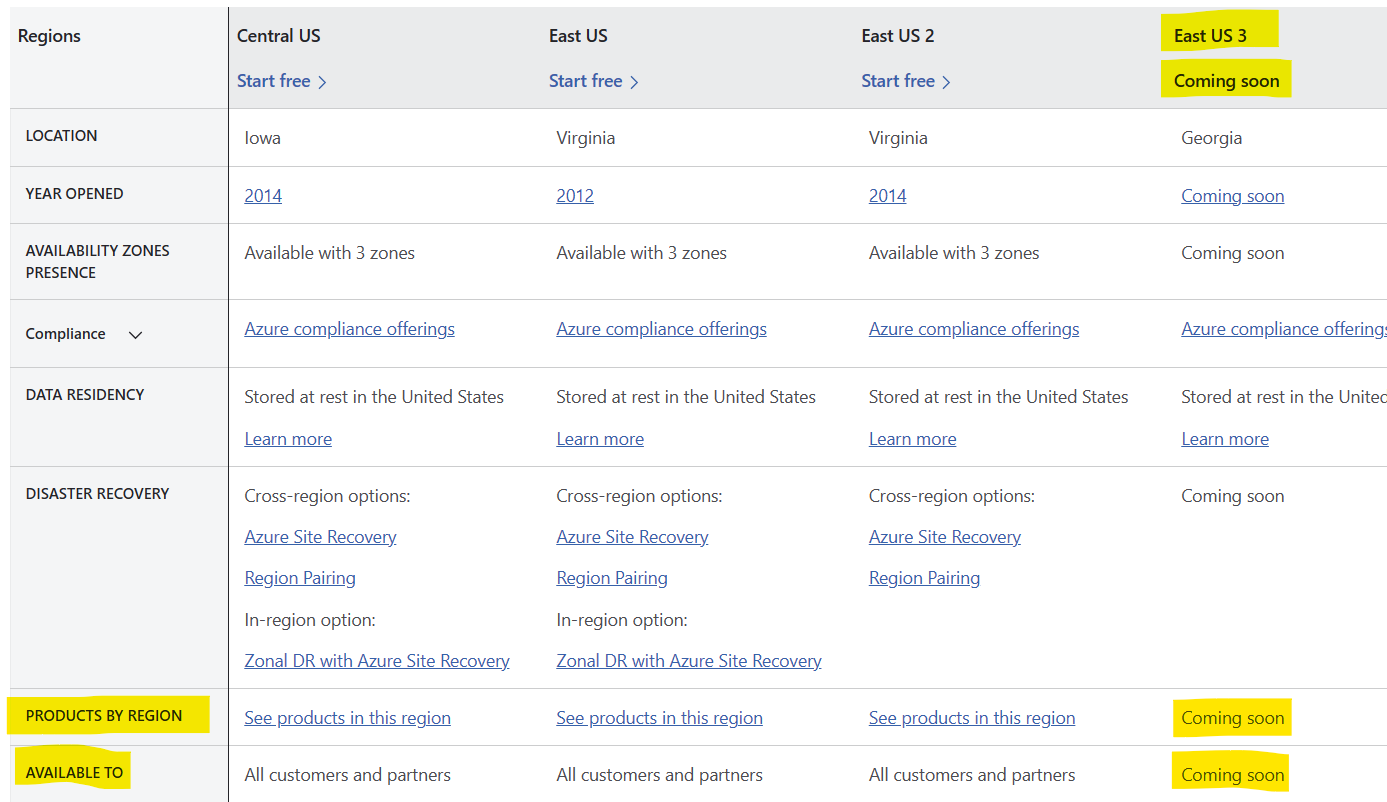Click Learn more under East US 3 data residency

tap(1224, 439)
